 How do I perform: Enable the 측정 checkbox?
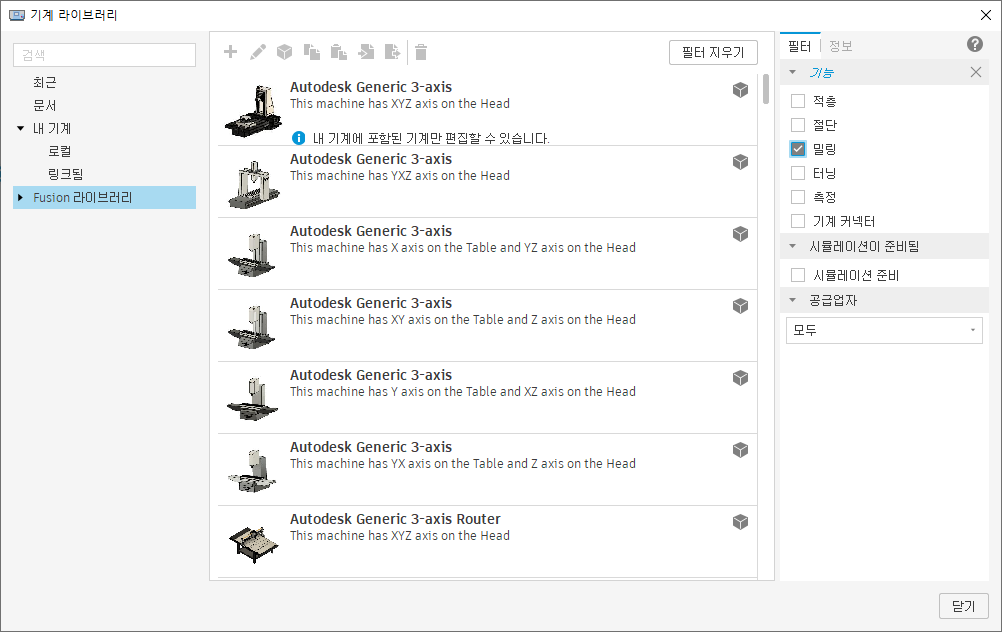pos(798,197)
